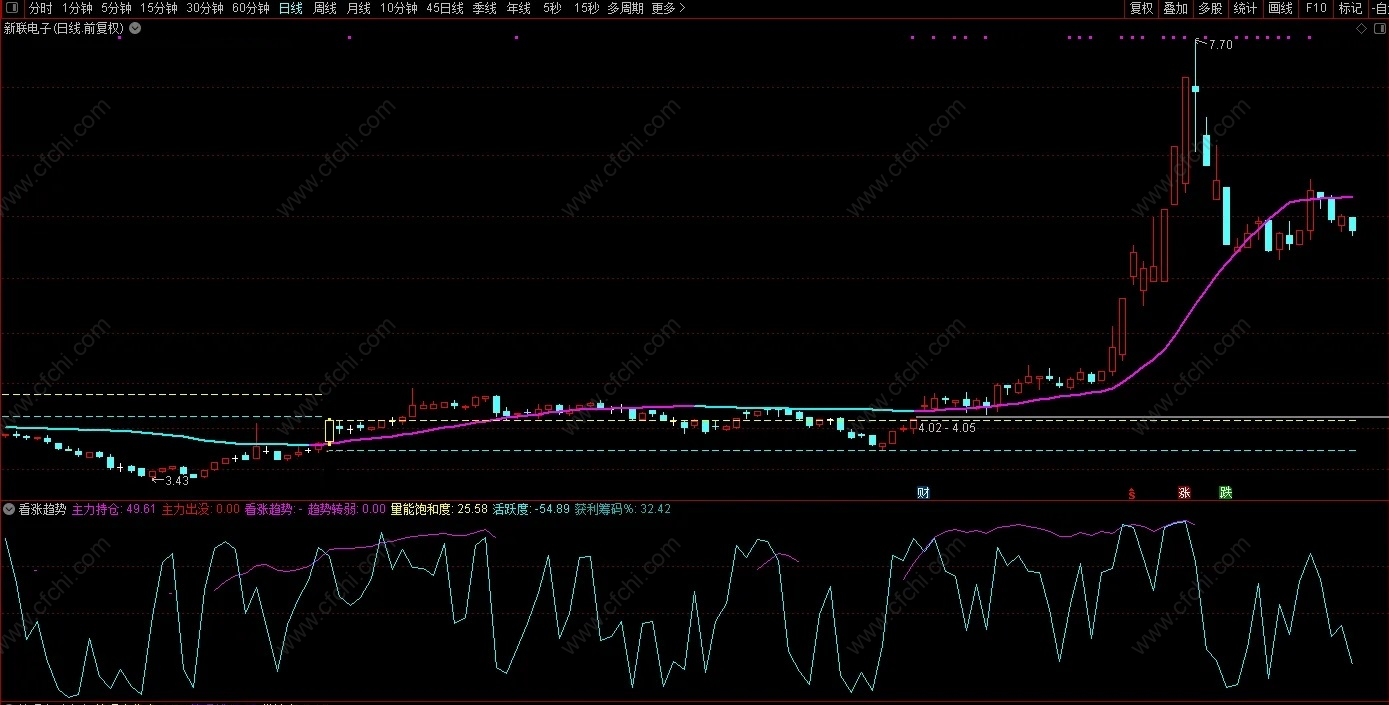
Task: Open the 画线 drawing tools
Action: tap(1280, 8)
